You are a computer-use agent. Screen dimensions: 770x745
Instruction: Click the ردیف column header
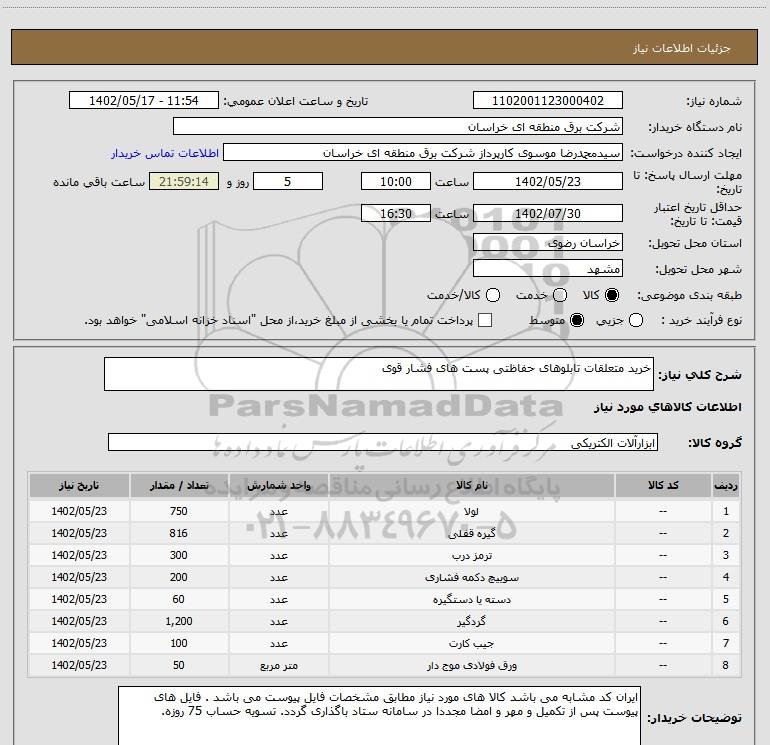(x=726, y=485)
